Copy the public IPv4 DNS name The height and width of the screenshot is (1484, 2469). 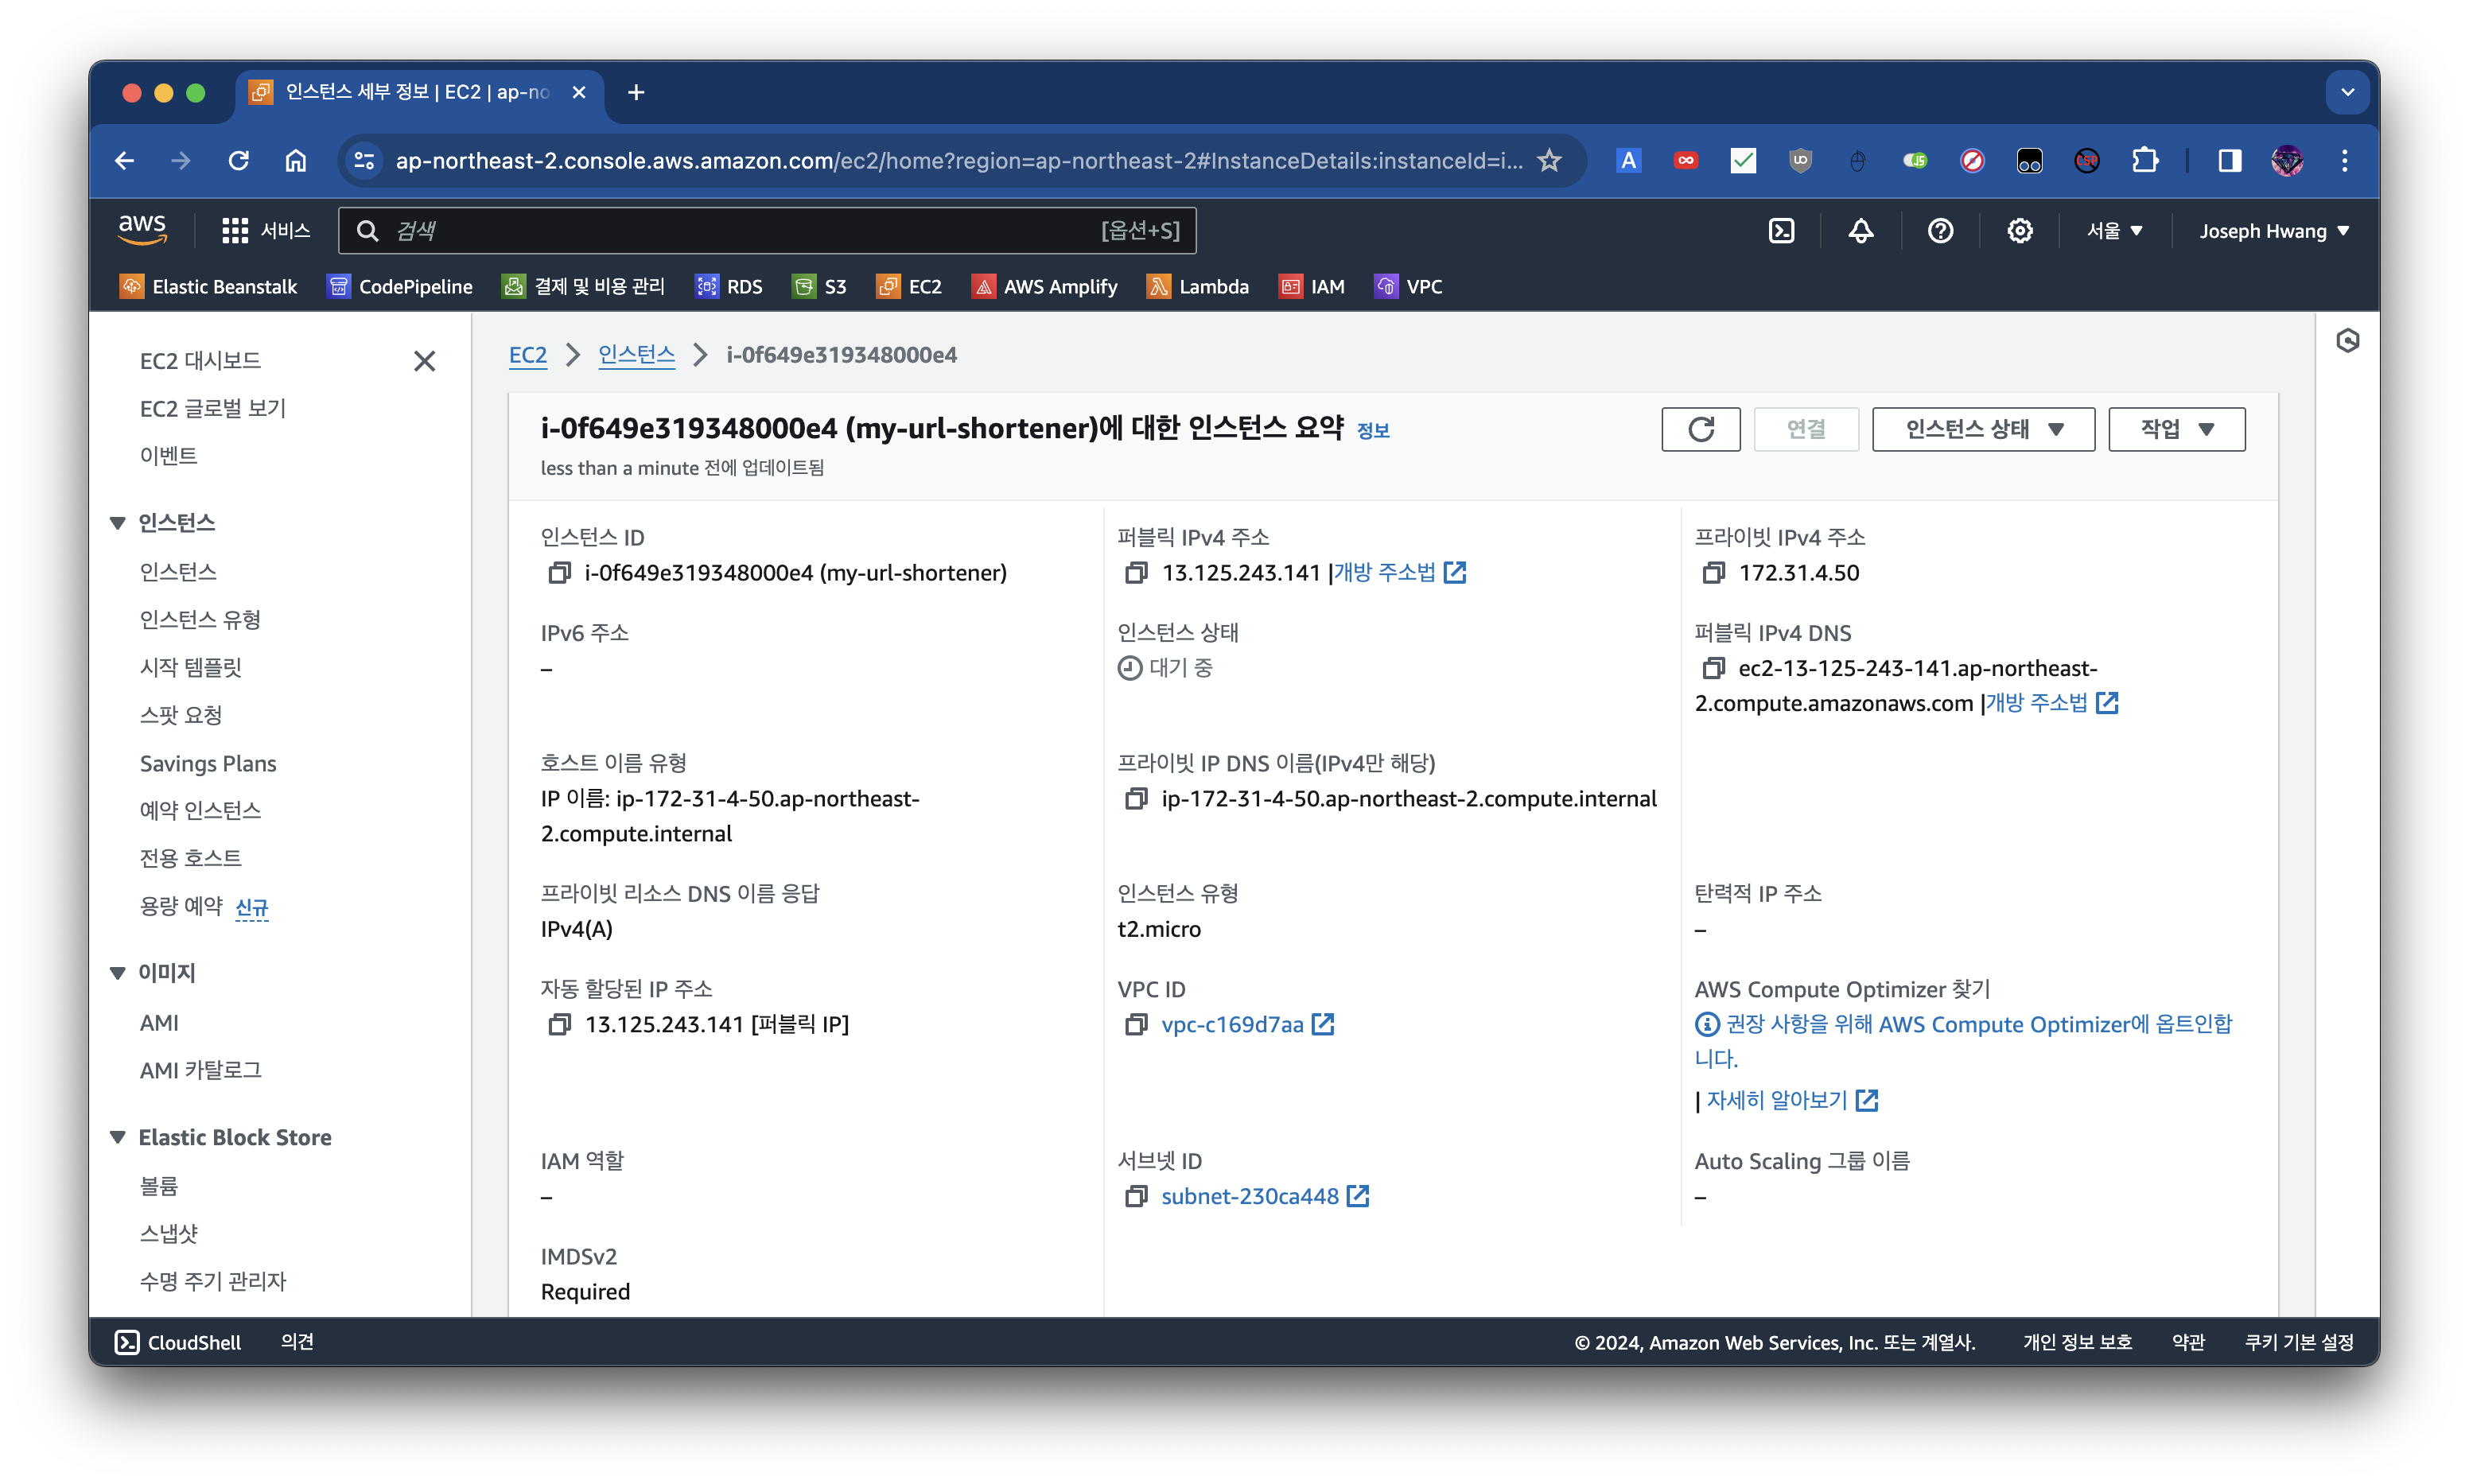pos(1713,668)
